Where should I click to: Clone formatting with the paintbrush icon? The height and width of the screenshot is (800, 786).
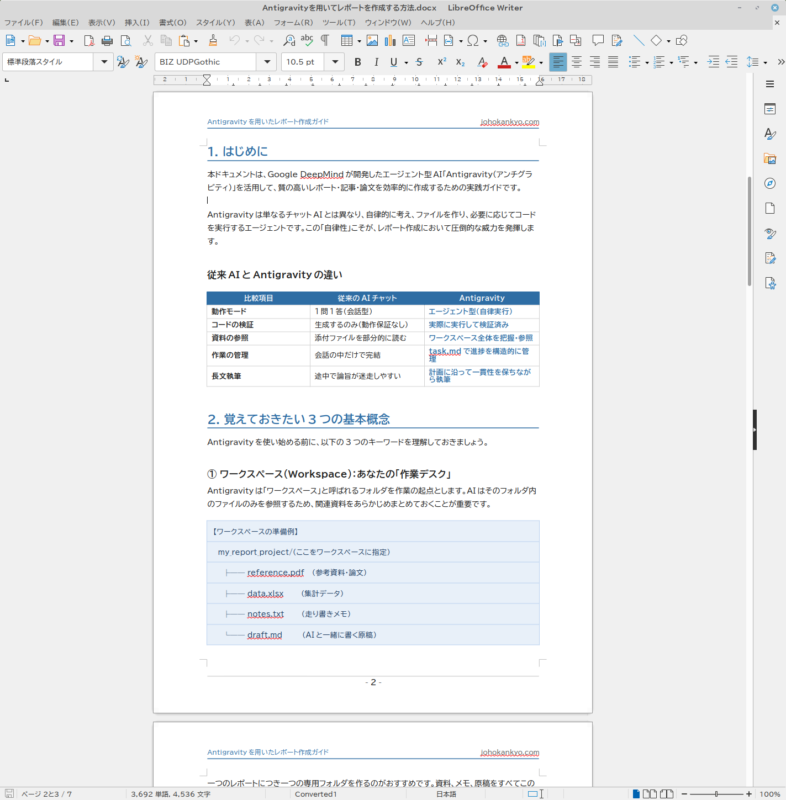coord(212,41)
